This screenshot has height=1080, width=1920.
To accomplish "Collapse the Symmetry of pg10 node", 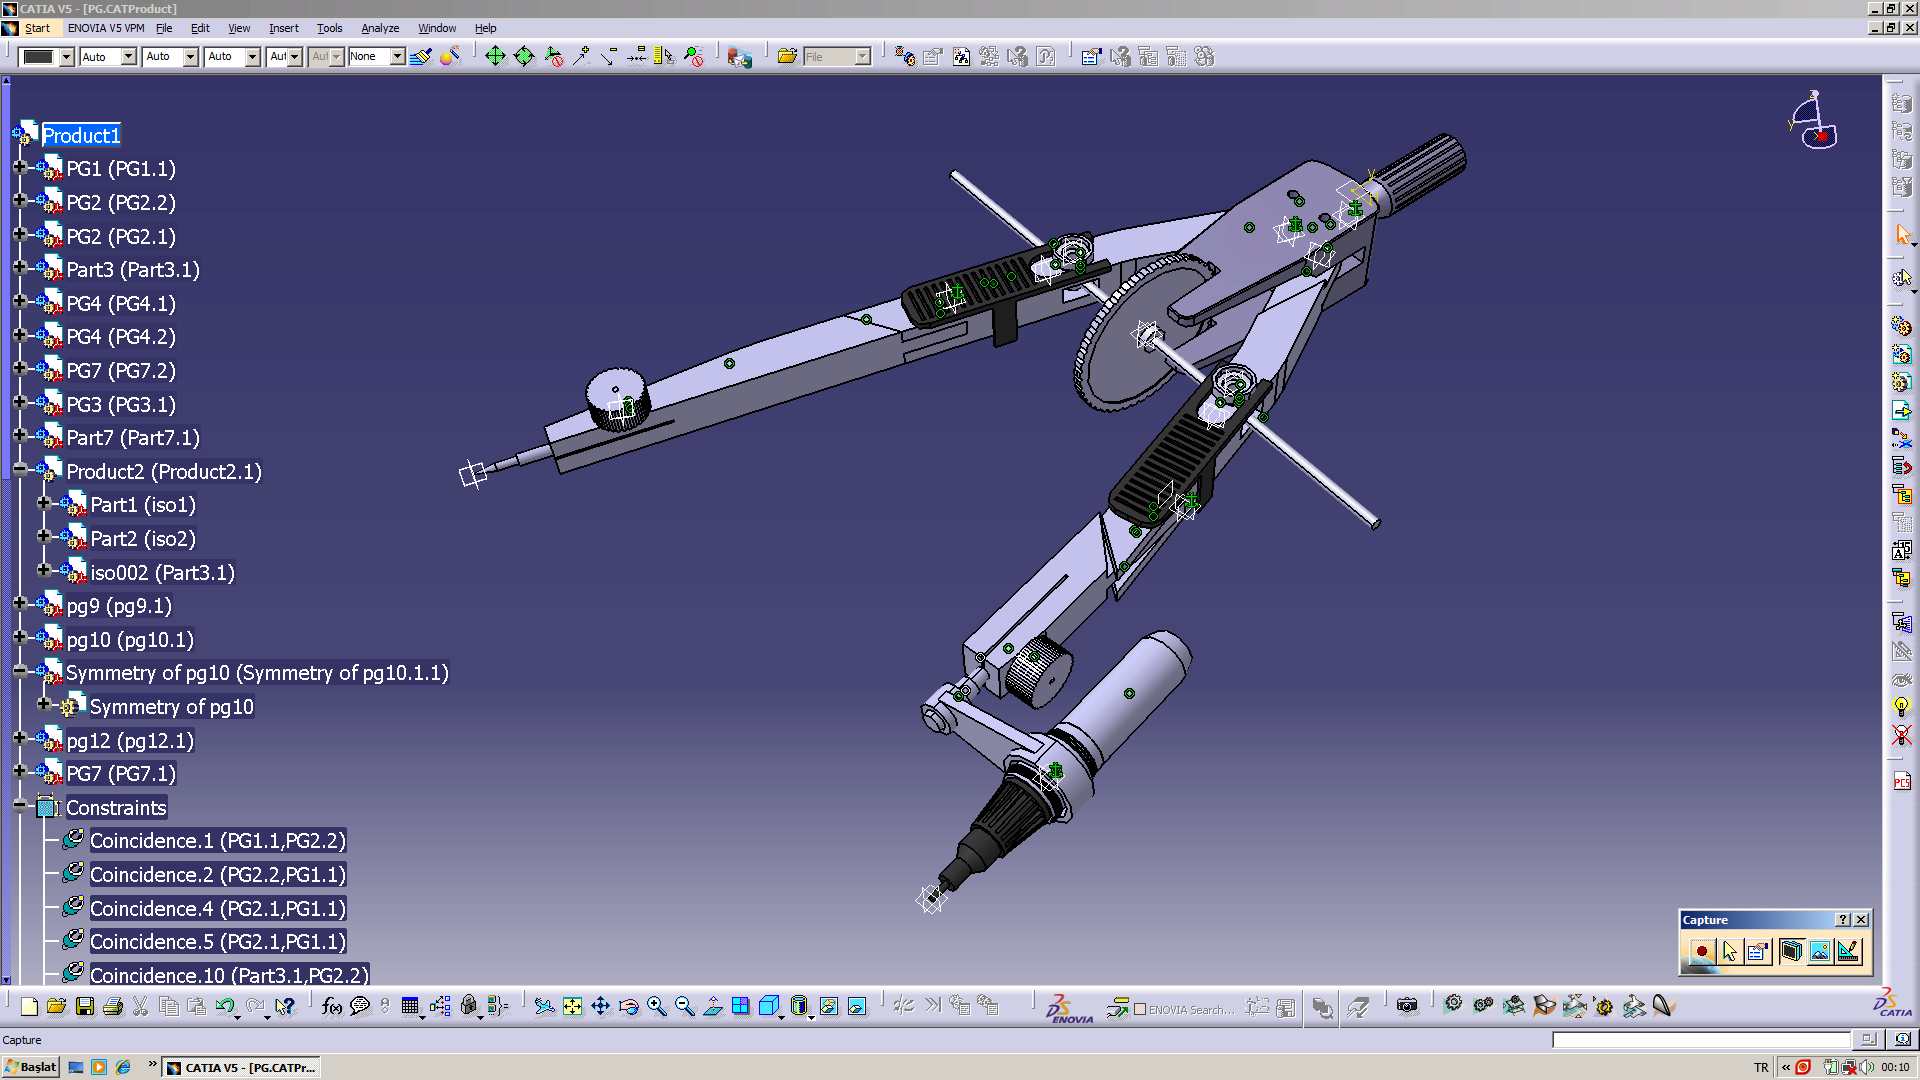I will 19,672.
